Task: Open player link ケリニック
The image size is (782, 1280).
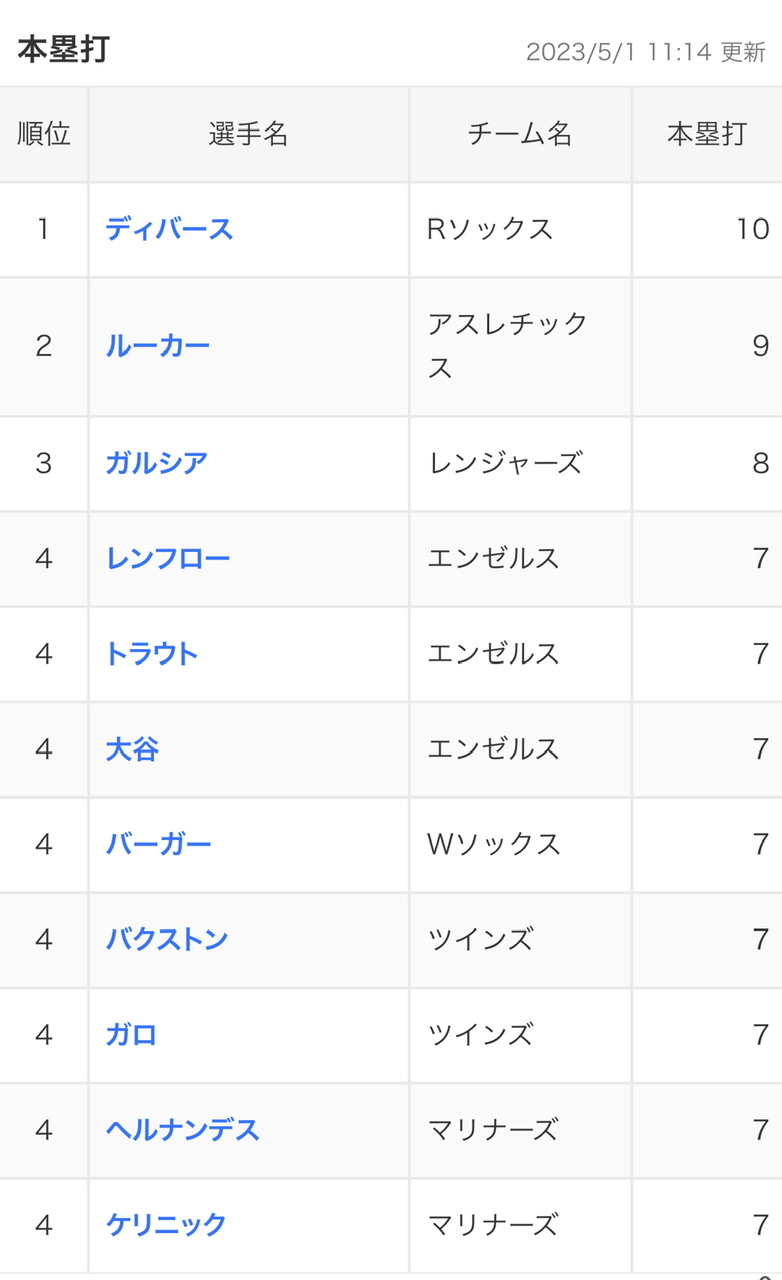Action: coord(166,1224)
